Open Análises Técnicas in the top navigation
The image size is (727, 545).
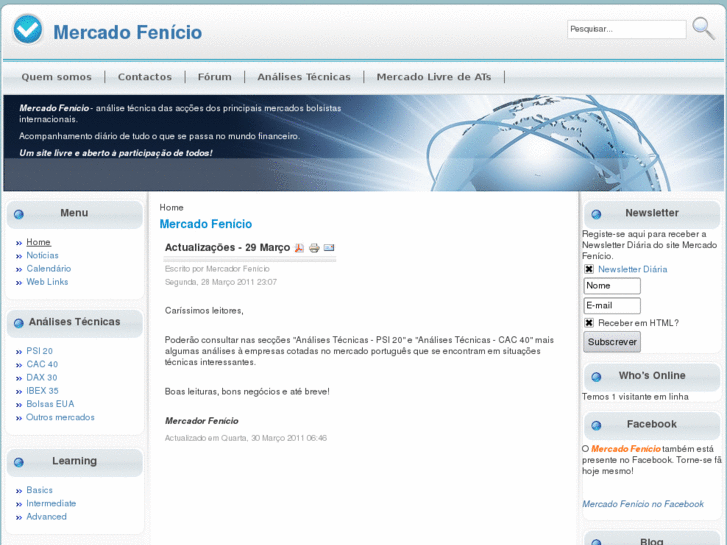(x=304, y=77)
